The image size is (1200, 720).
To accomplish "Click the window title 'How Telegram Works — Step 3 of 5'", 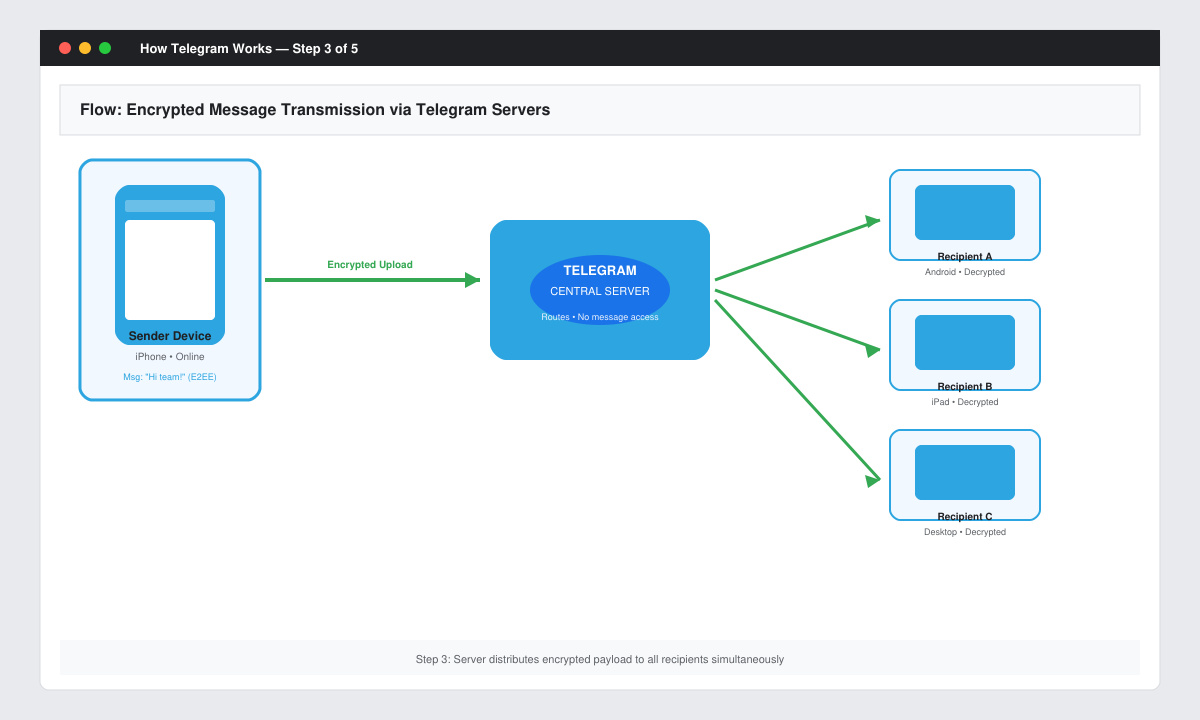I will pyautogui.click(x=249, y=48).
